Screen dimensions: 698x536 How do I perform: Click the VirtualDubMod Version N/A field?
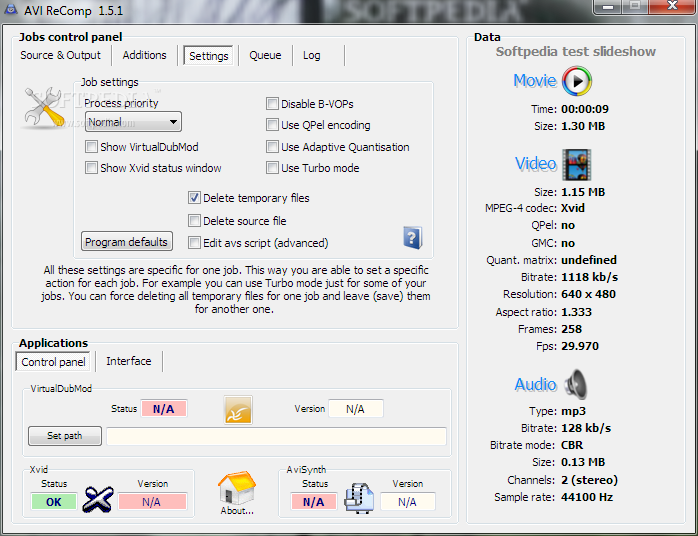point(355,409)
